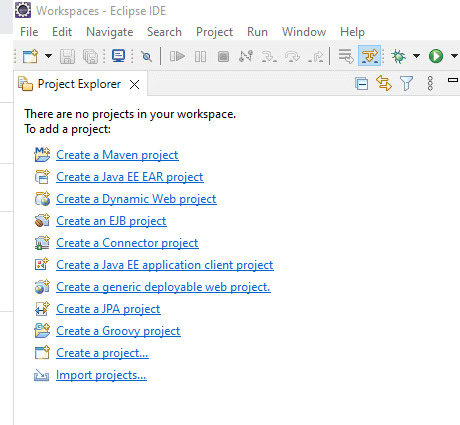This screenshot has width=460, height=425.
Task: Click Create a Maven project link
Action: 117,155
